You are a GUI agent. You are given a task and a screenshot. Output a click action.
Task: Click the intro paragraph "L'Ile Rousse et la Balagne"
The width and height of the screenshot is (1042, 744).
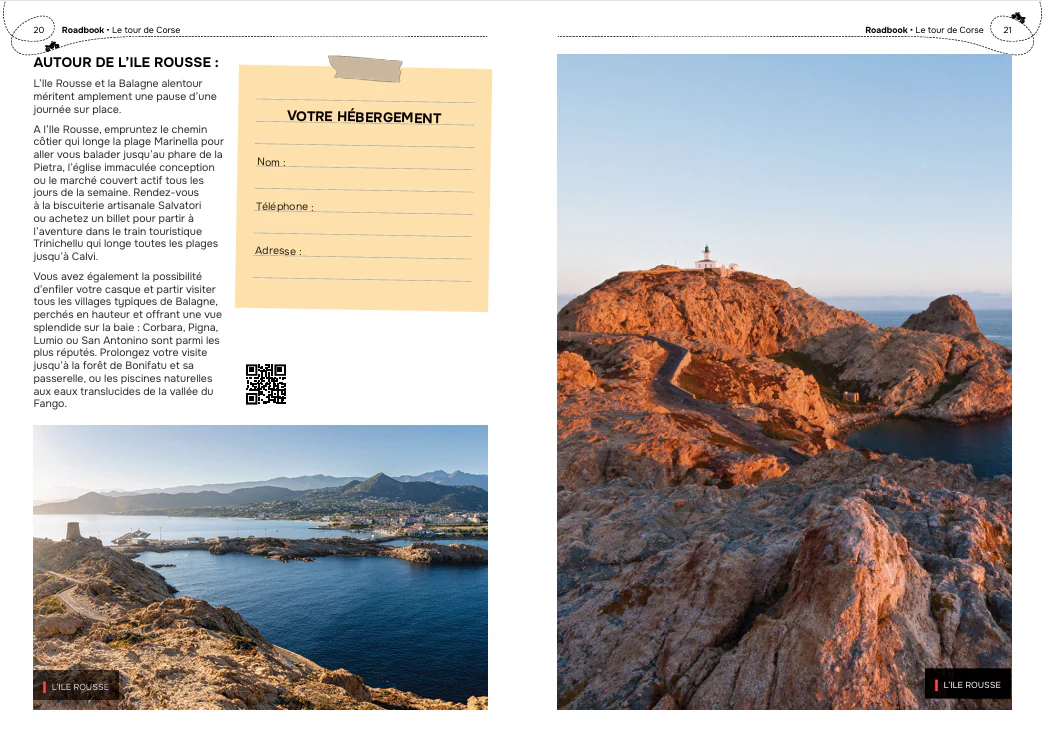coord(125,96)
